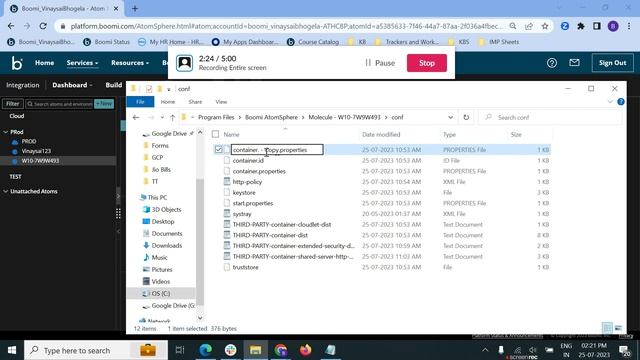Open the Build tab in Boomi

113,85
